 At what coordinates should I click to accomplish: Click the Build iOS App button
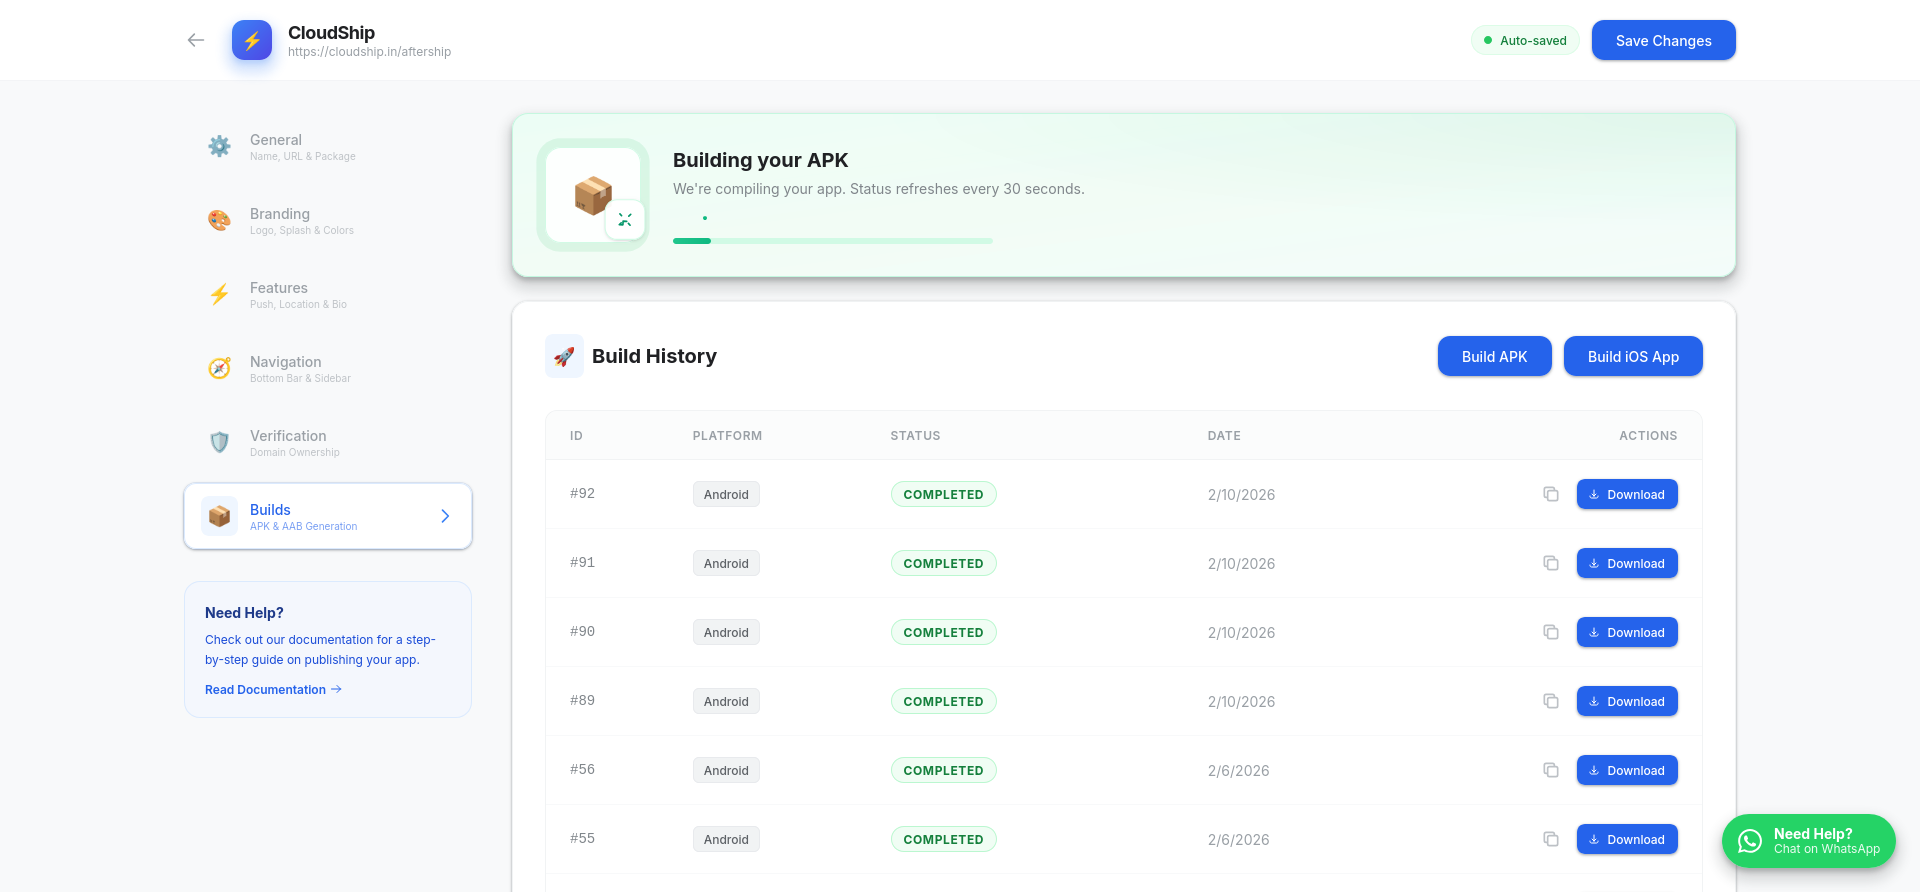point(1633,356)
